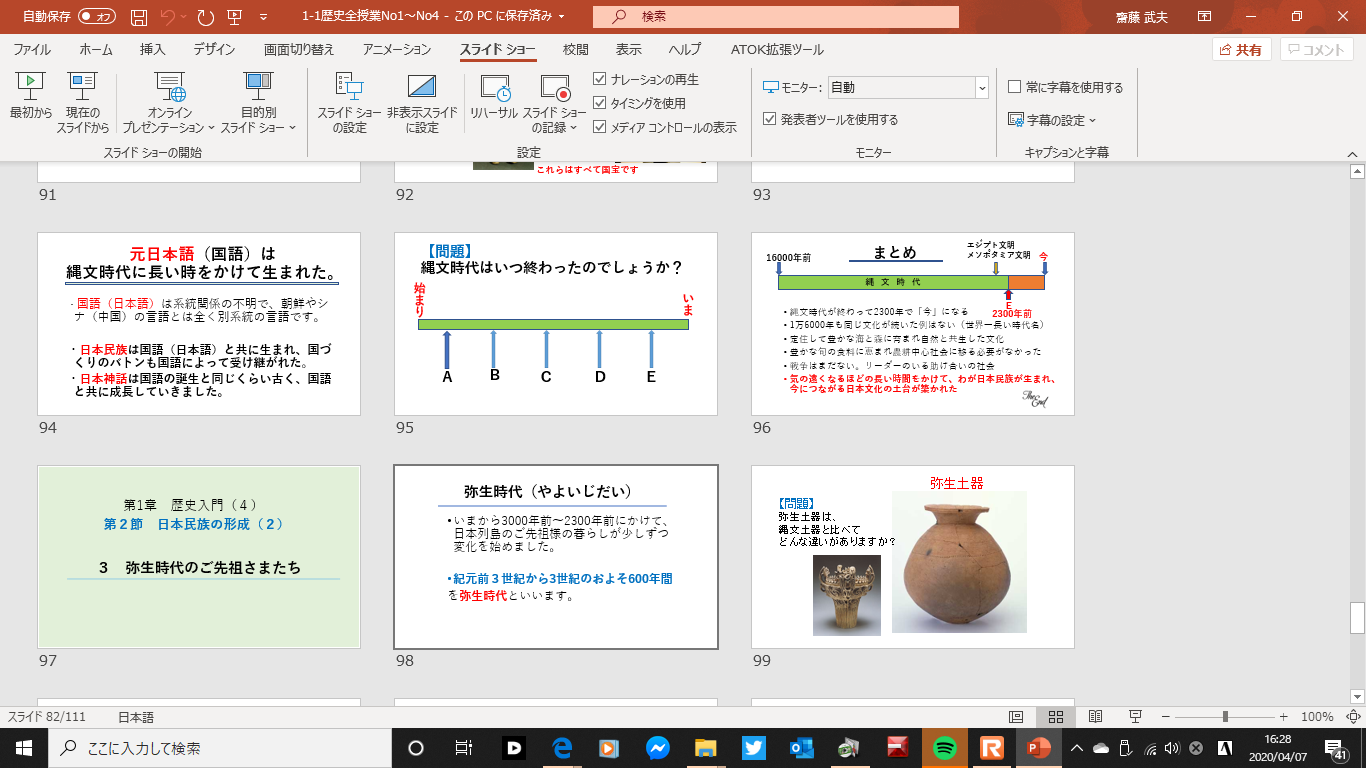
Task: Switch to the ホーム tab
Action: tap(96, 50)
